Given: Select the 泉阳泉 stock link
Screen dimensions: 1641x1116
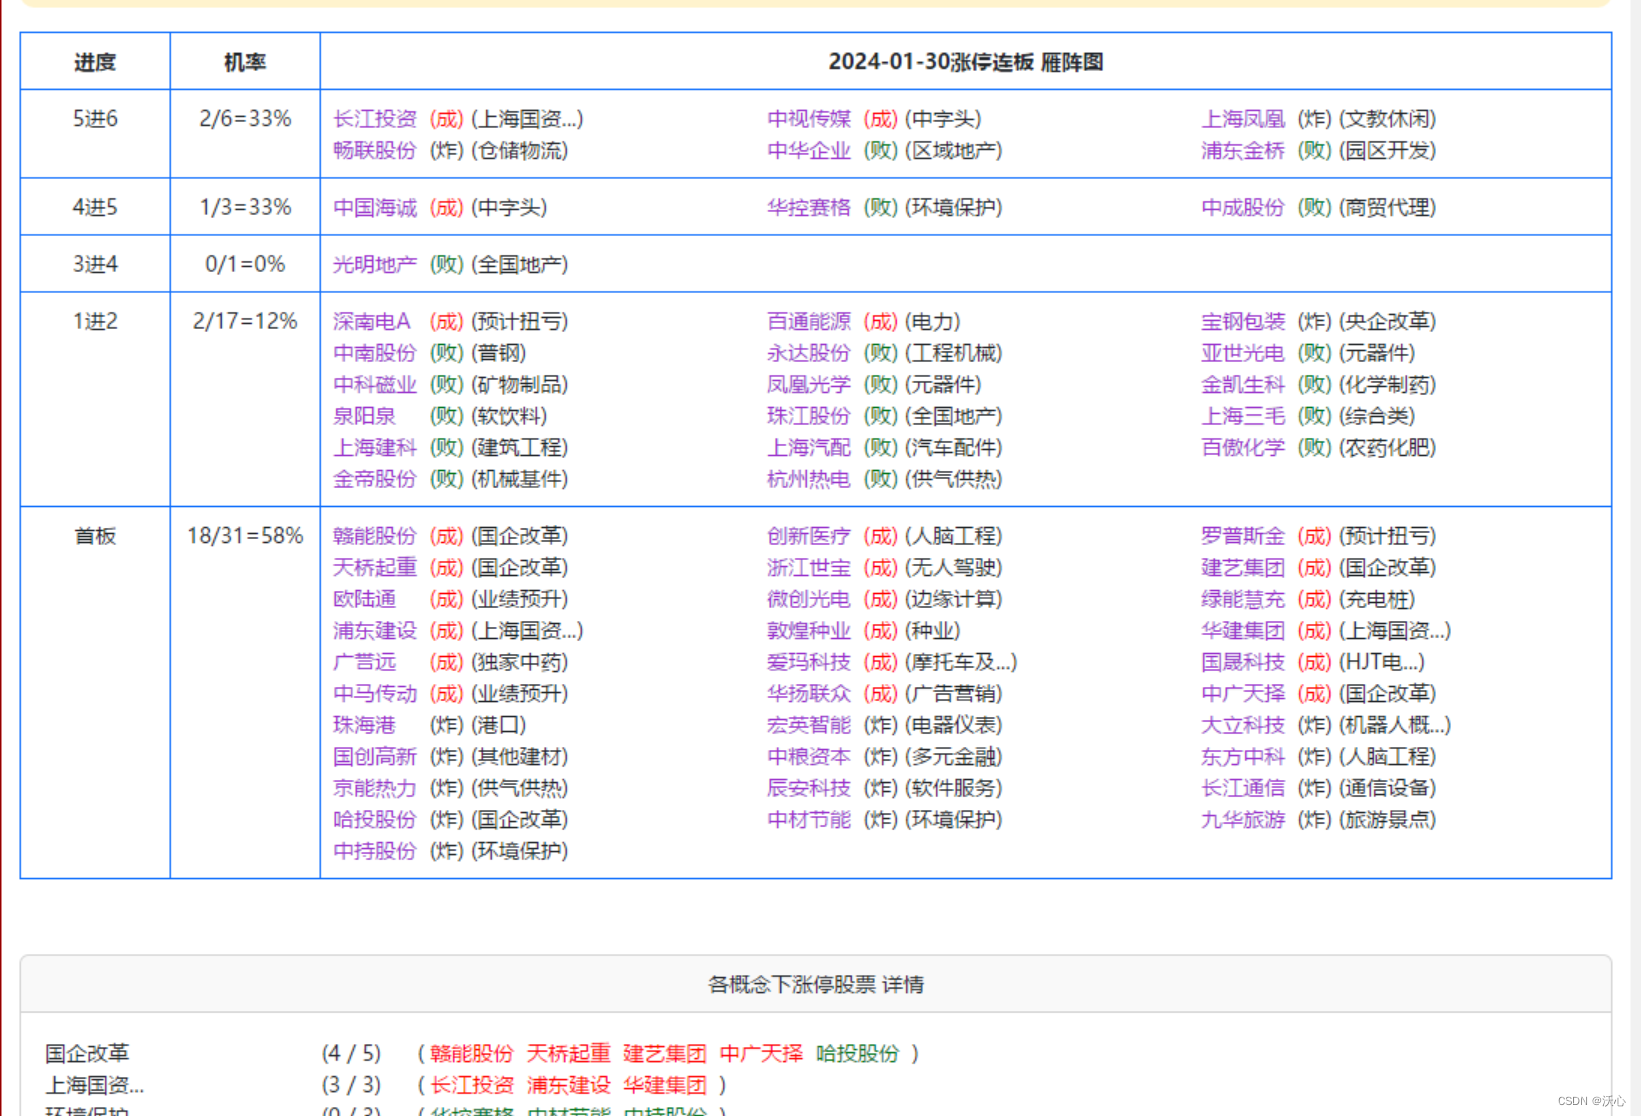Looking at the screenshot, I should click(364, 416).
